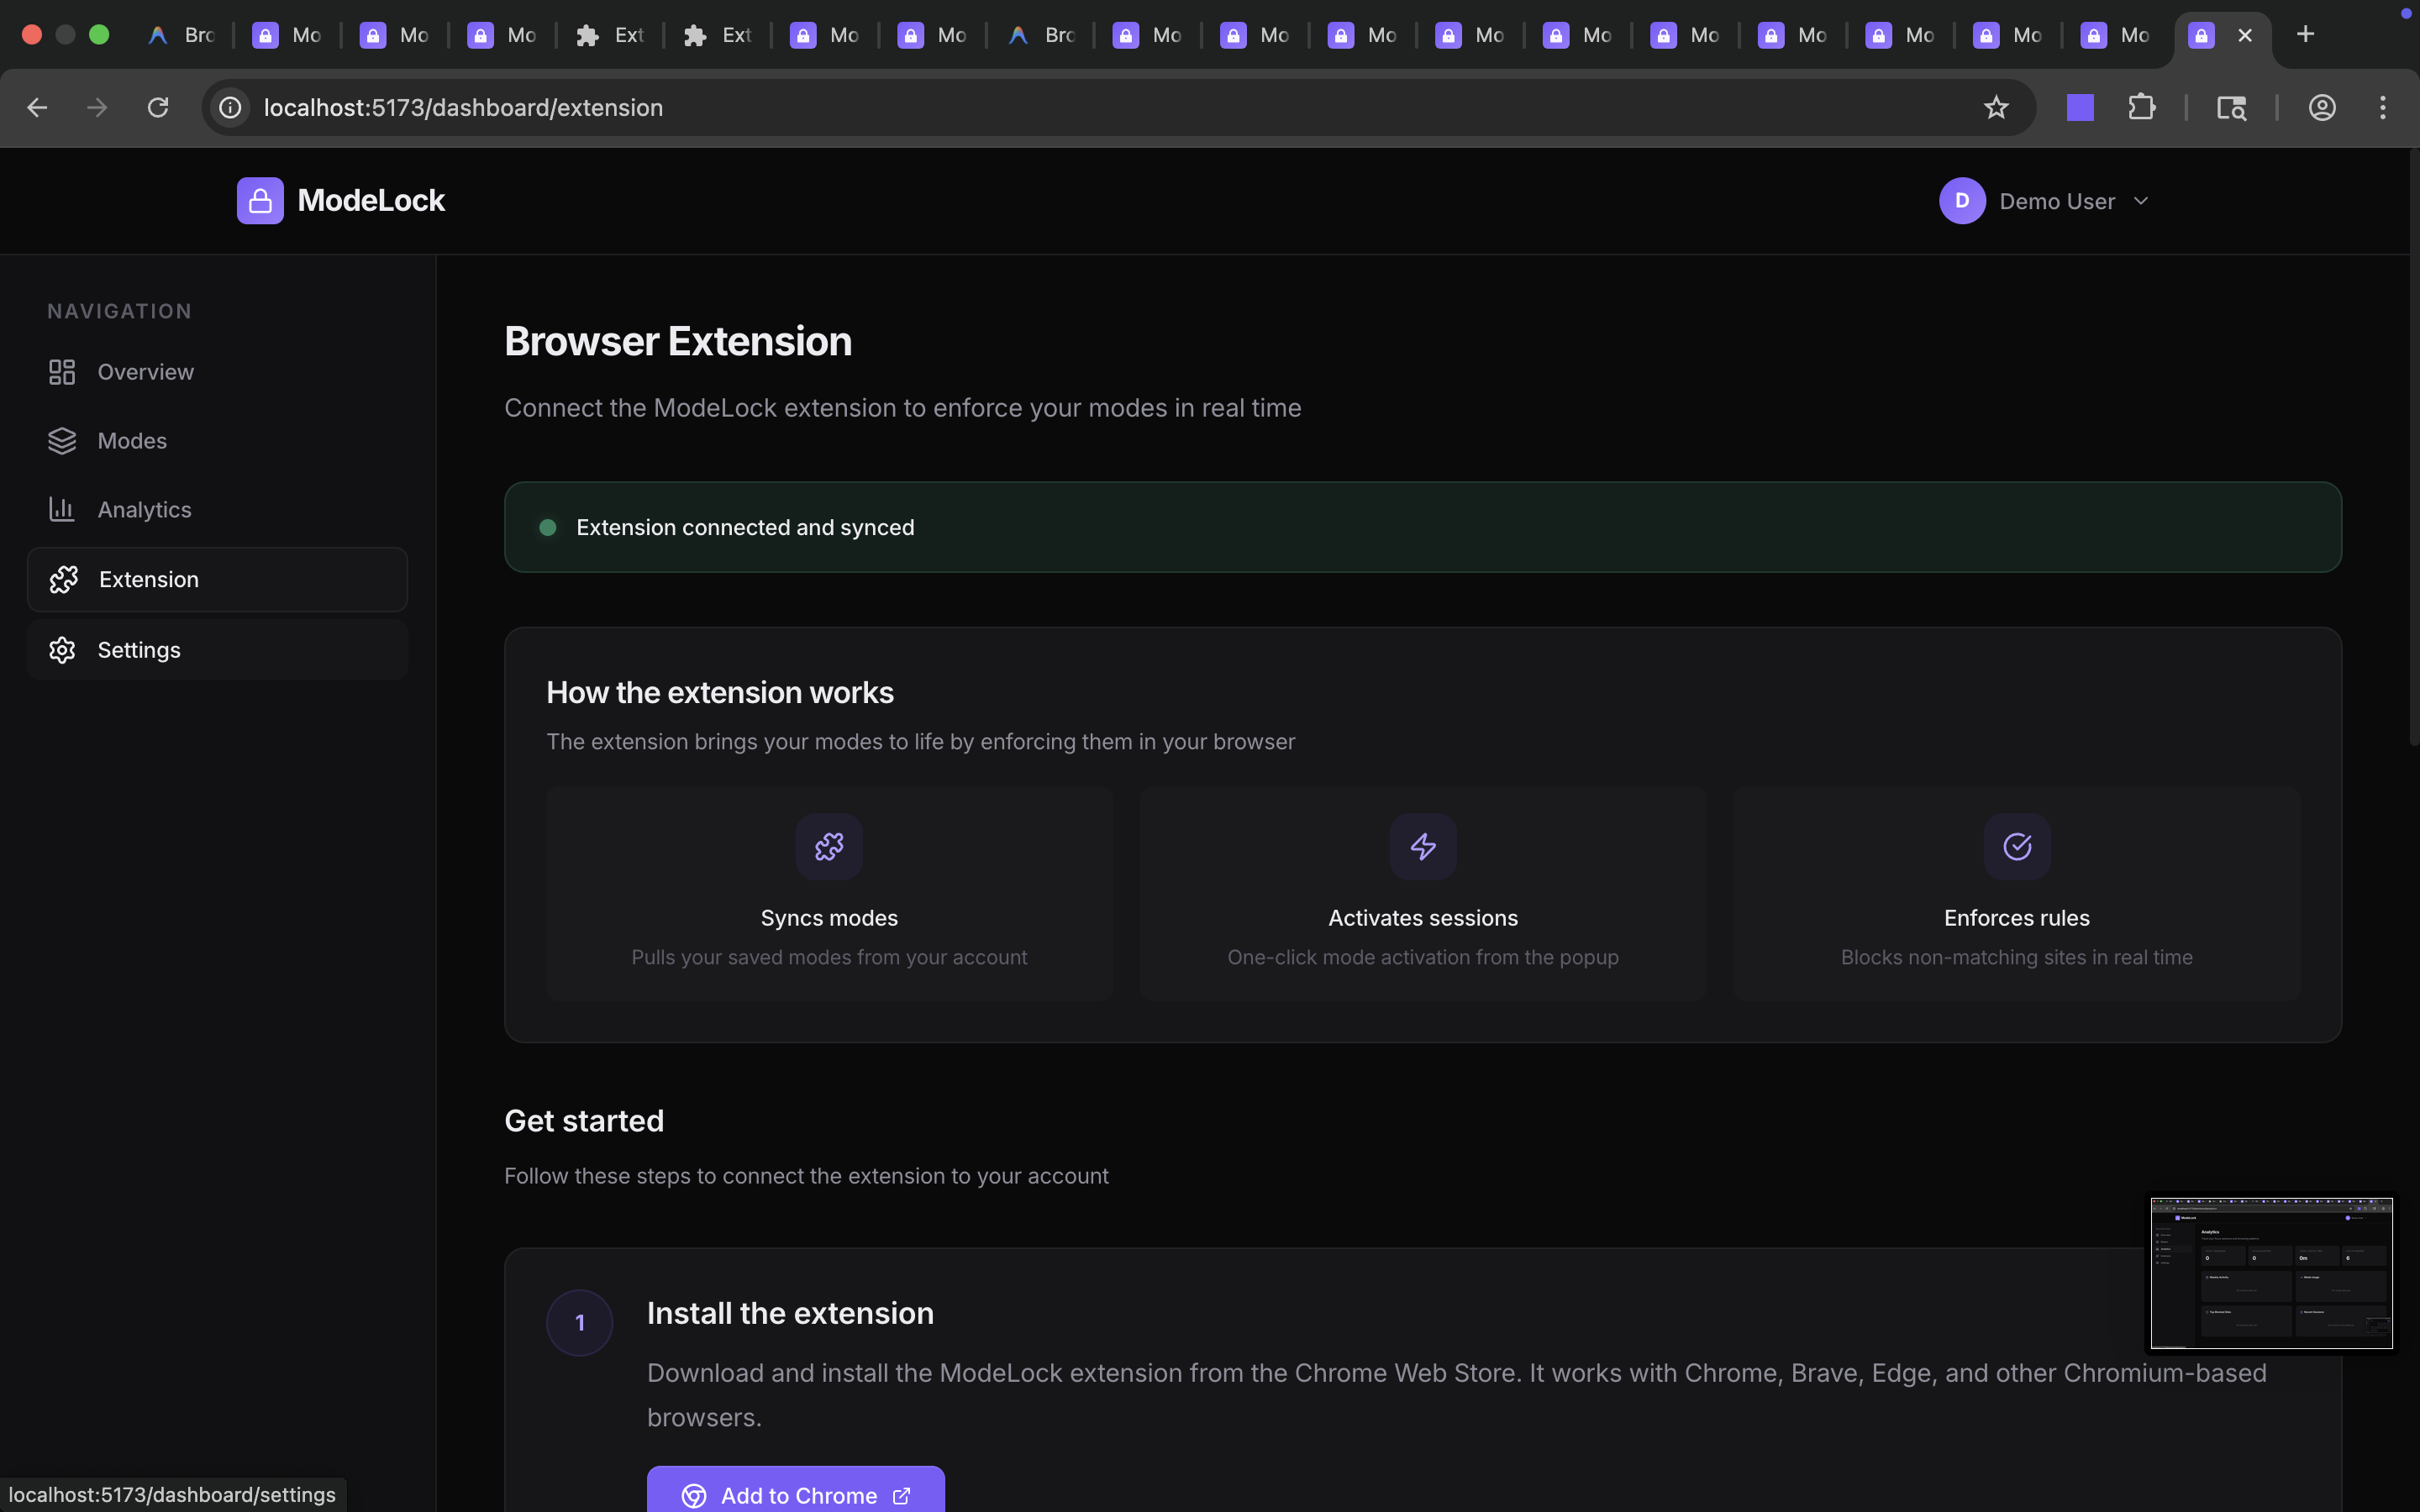
Task: Click the Settings gear icon in sidebar
Action: click(x=62, y=650)
